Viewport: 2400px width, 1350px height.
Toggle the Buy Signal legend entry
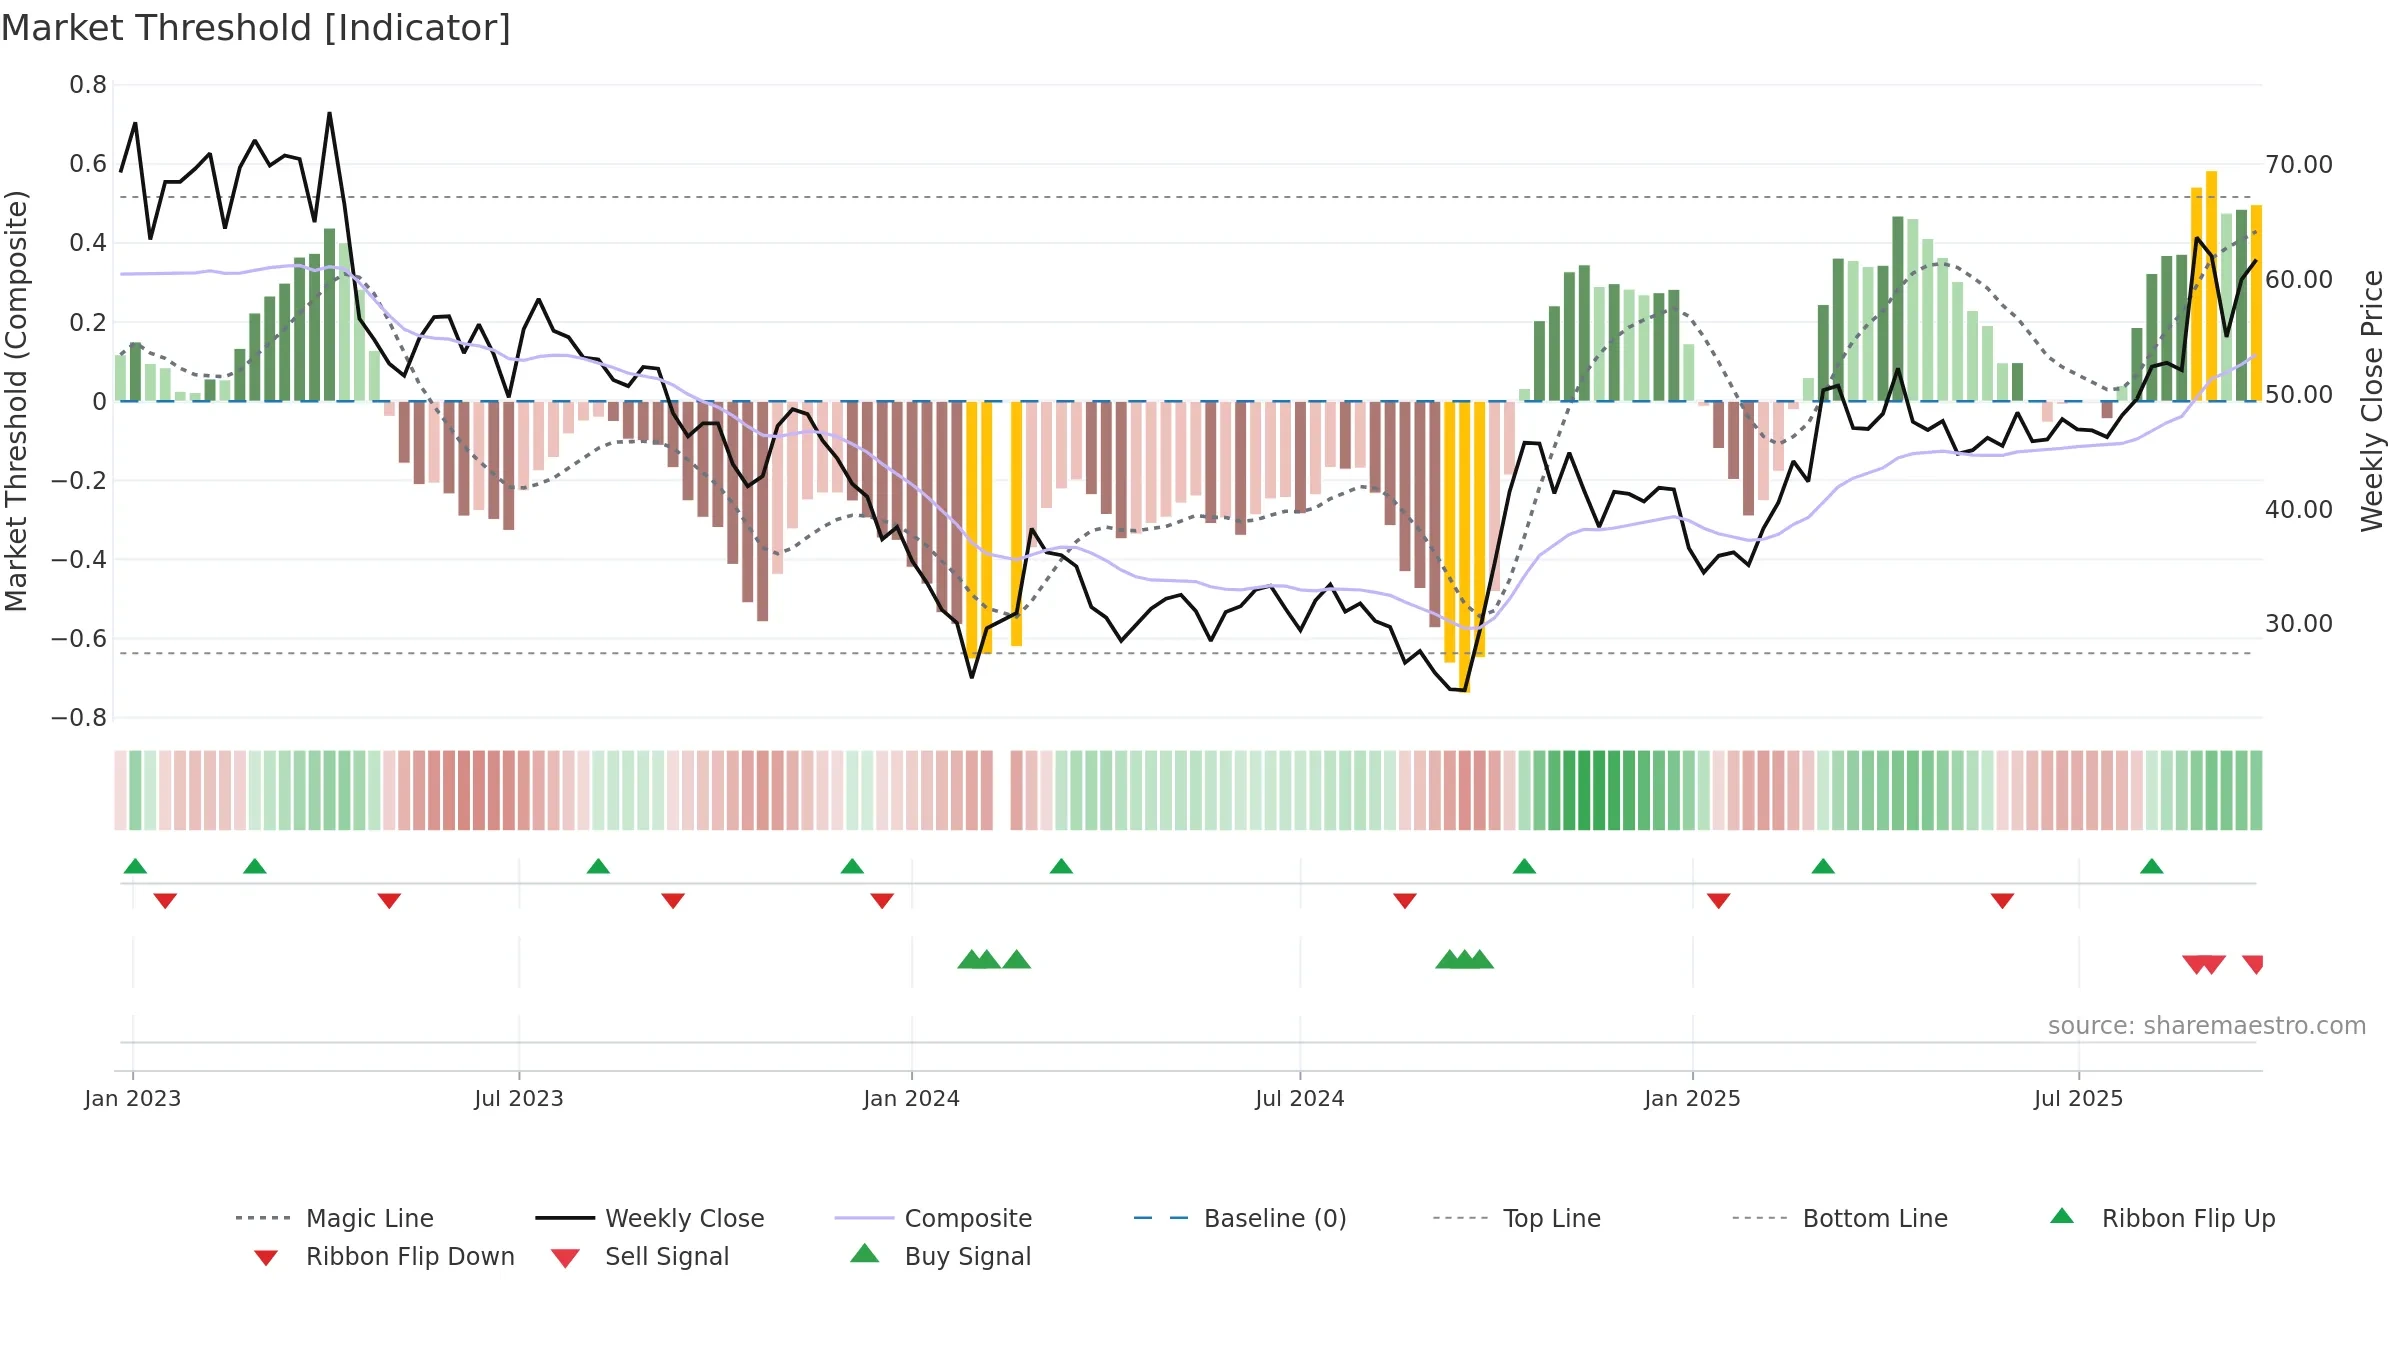click(940, 1256)
